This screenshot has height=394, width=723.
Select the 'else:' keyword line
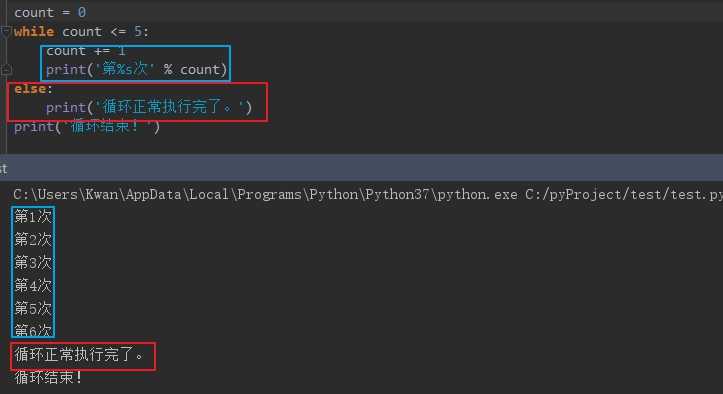point(33,88)
